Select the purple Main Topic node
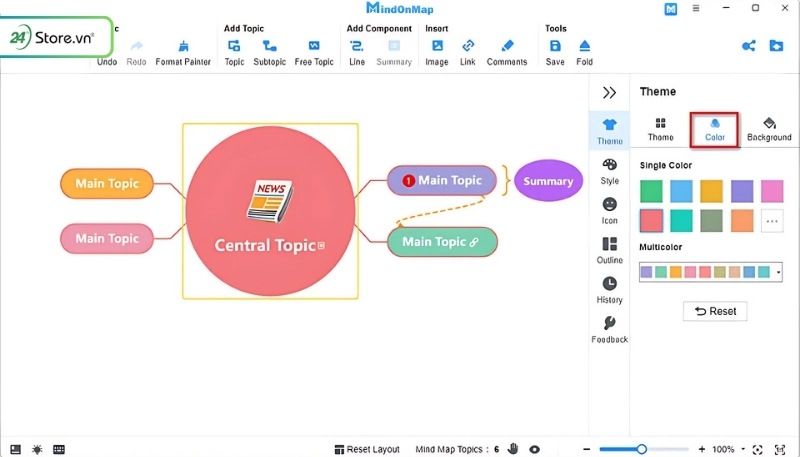 tap(442, 180)
